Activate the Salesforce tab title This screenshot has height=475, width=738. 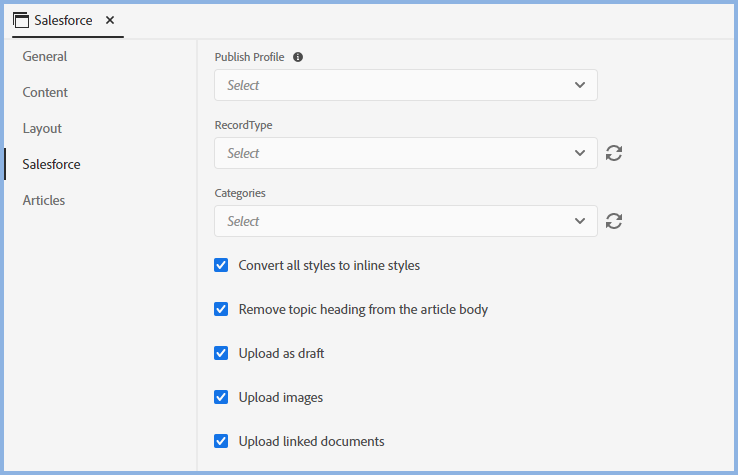(x=63, y=20)
